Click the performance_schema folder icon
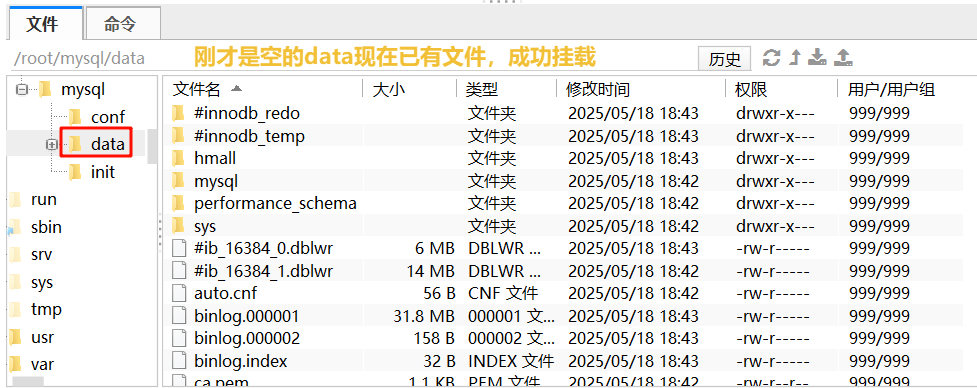This screenshot has width=977, height=388. [x=179, y=203]
